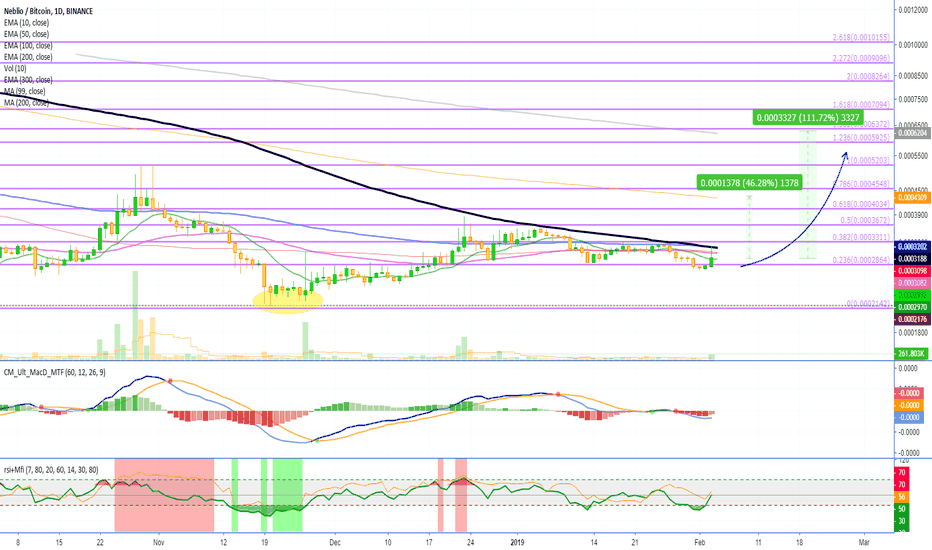The image size is (932, 550).
Task: Click the 0.0003900 price axis label
Action: (x=913, y=215)
